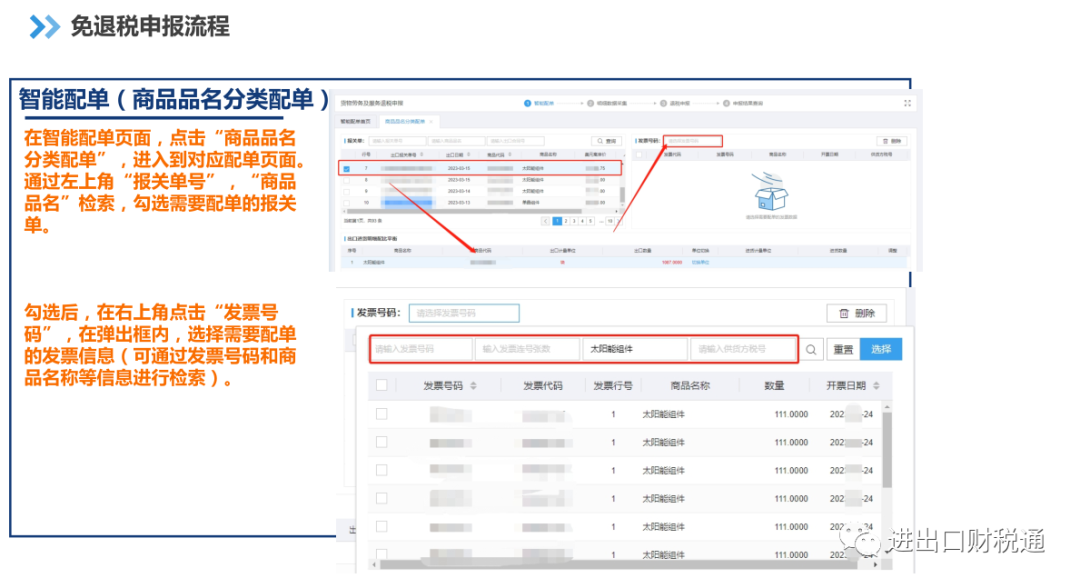Select page 2 in the pagination
Image resolution: width=1080 pixels, height=588 pixels.
[x=565, y=221]
